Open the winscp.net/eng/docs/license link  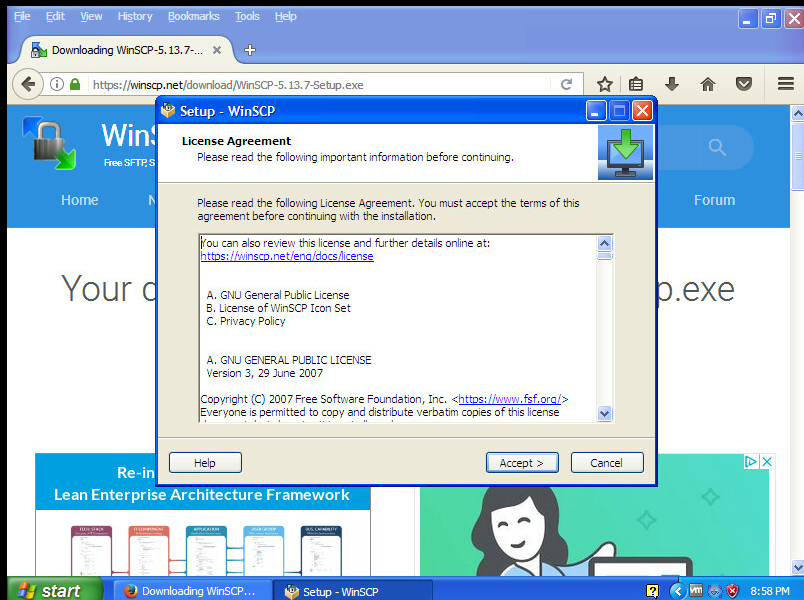pyautogui.click(x=287, y=256)
